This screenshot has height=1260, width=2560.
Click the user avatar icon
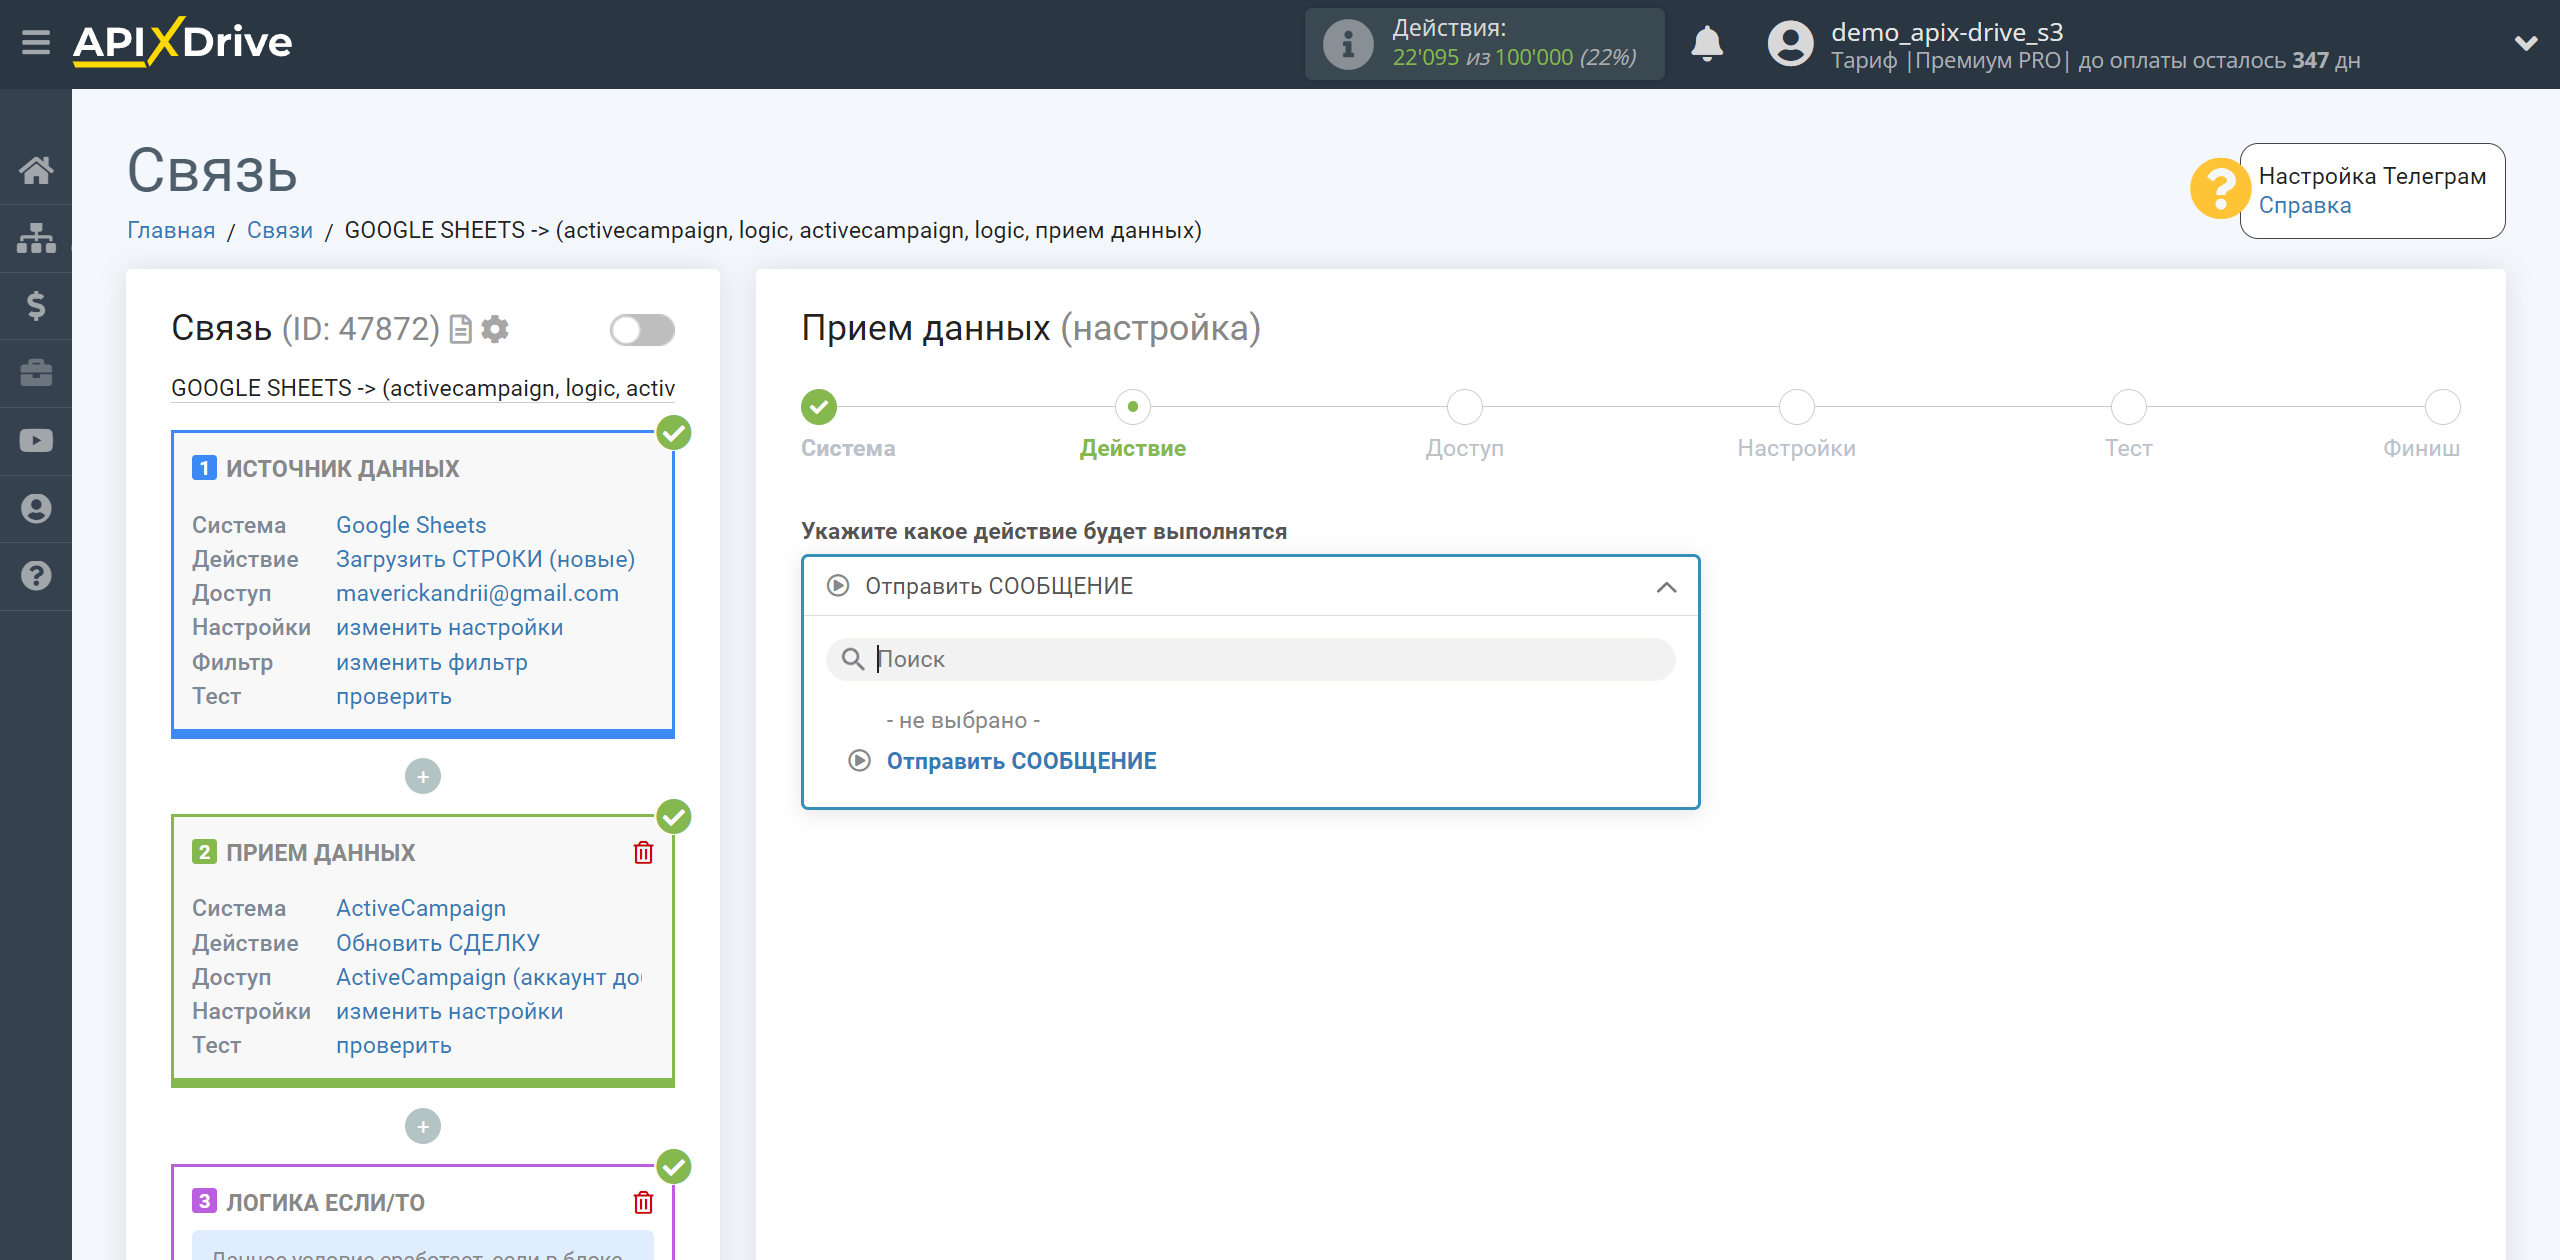pos(1790,44)
